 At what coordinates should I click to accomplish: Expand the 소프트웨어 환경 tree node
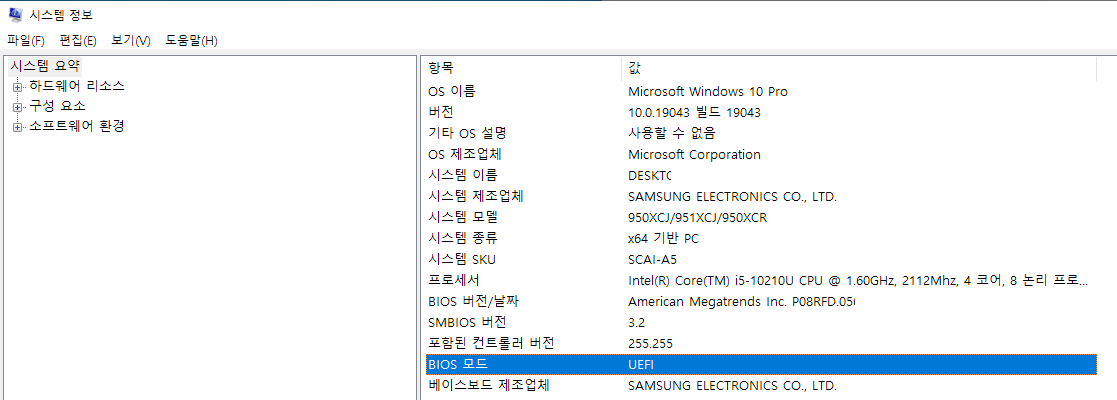coord(17,127)
